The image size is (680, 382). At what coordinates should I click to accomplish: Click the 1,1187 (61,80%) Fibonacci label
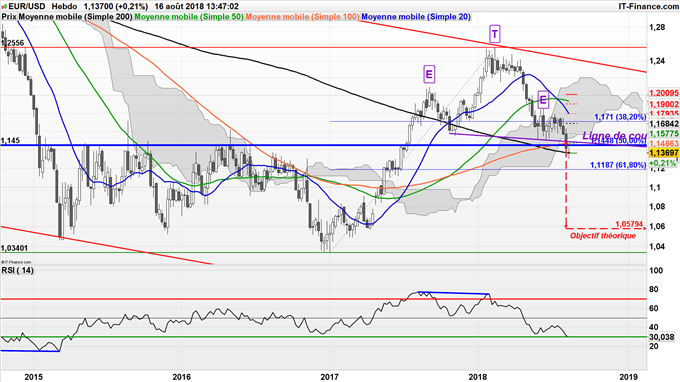[618, 165]
